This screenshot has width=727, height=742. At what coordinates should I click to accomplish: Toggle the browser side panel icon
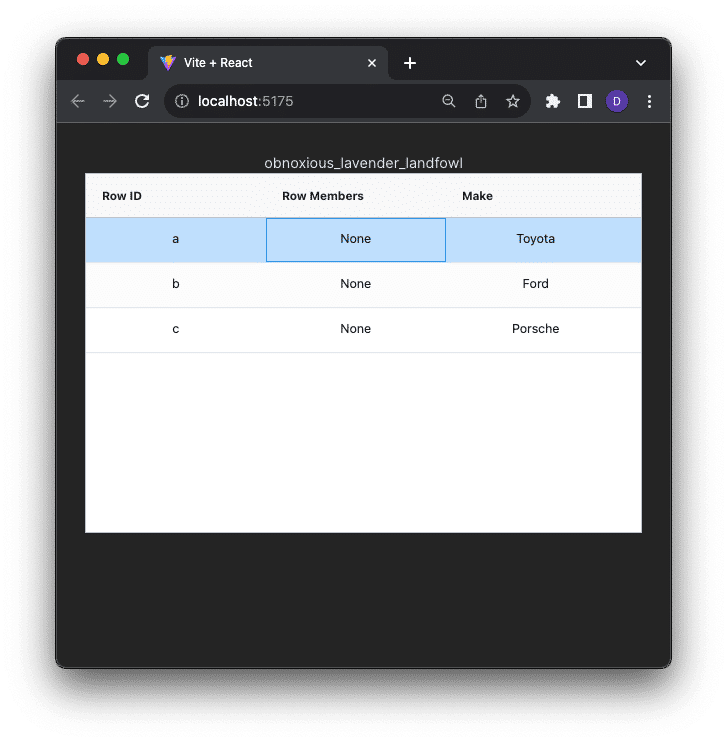(x=585, y=101)
